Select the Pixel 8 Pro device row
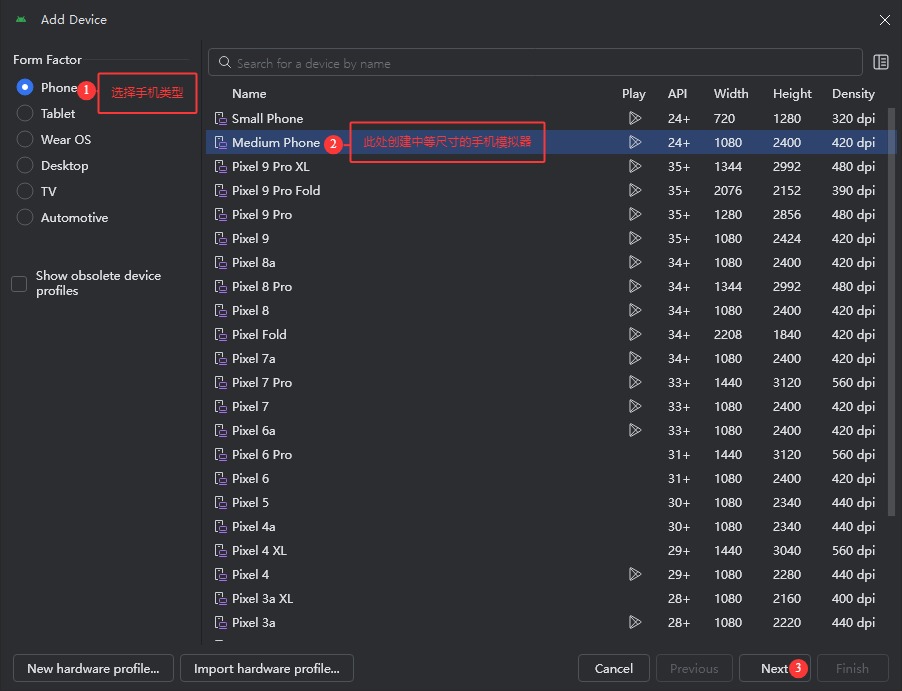902x691 pixels. click(551, 287)
